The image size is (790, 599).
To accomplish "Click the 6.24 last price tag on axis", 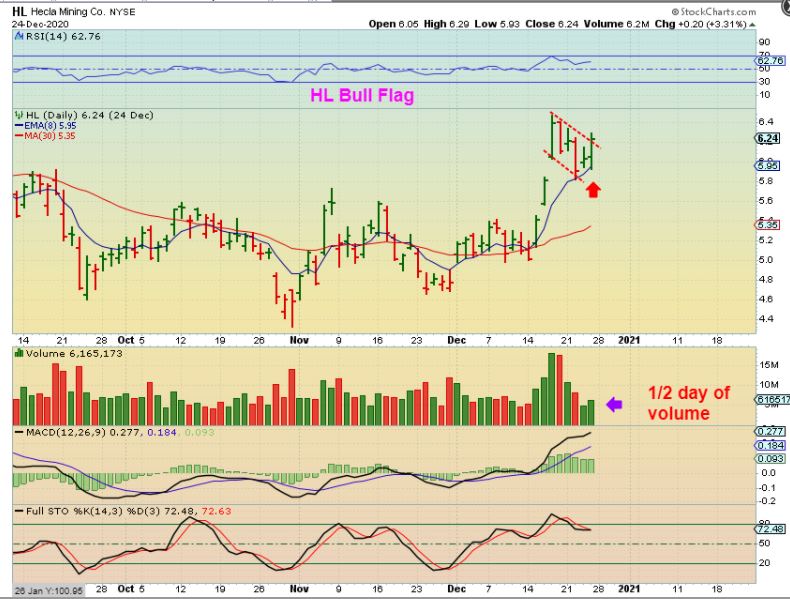I will click(768, 139).
